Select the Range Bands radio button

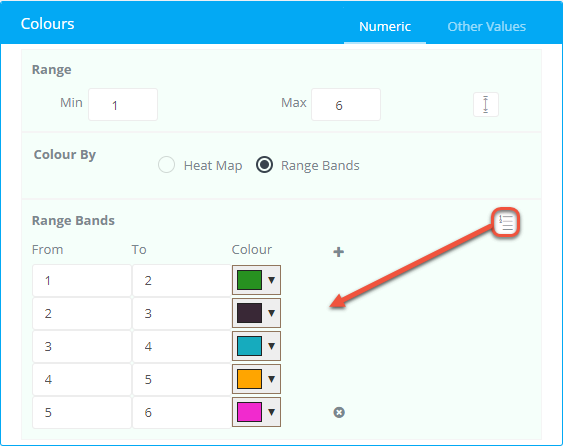coord(264,165)
